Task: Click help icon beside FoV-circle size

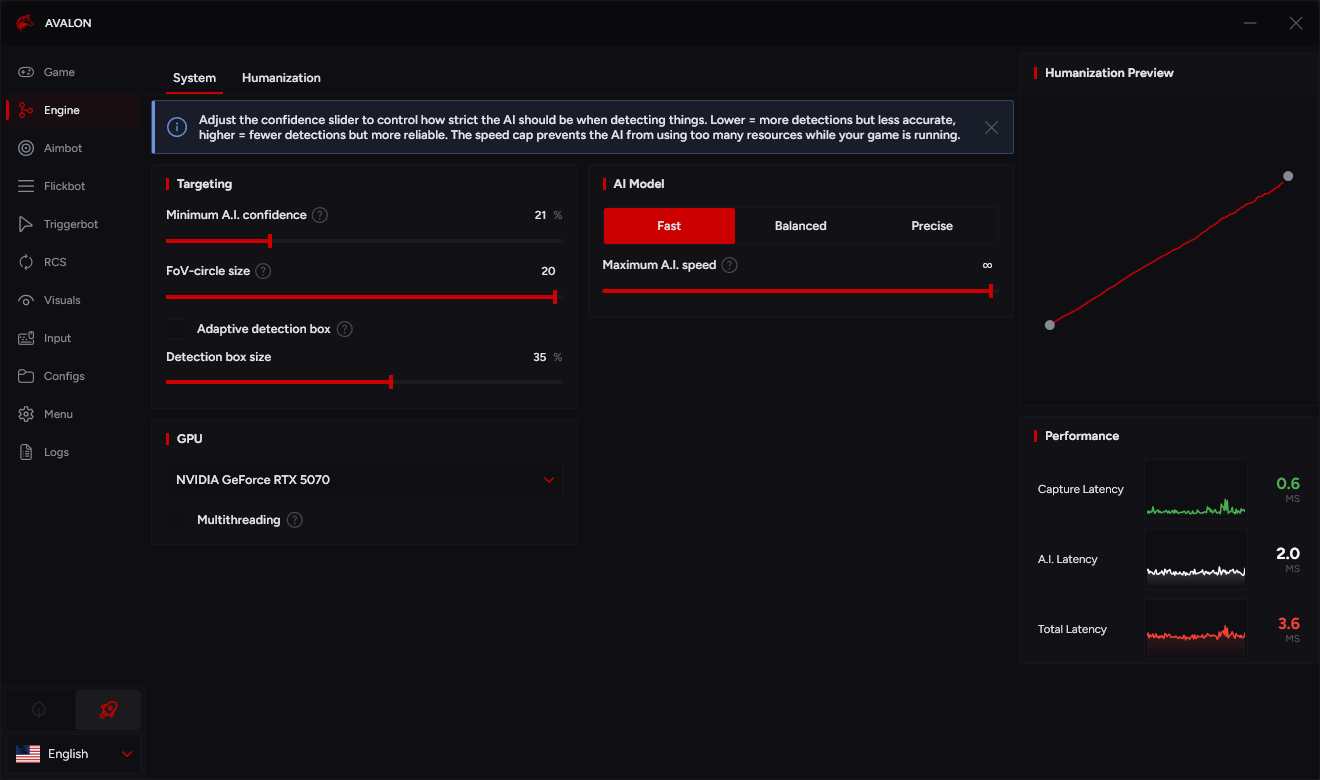Action: pos(263,271)
